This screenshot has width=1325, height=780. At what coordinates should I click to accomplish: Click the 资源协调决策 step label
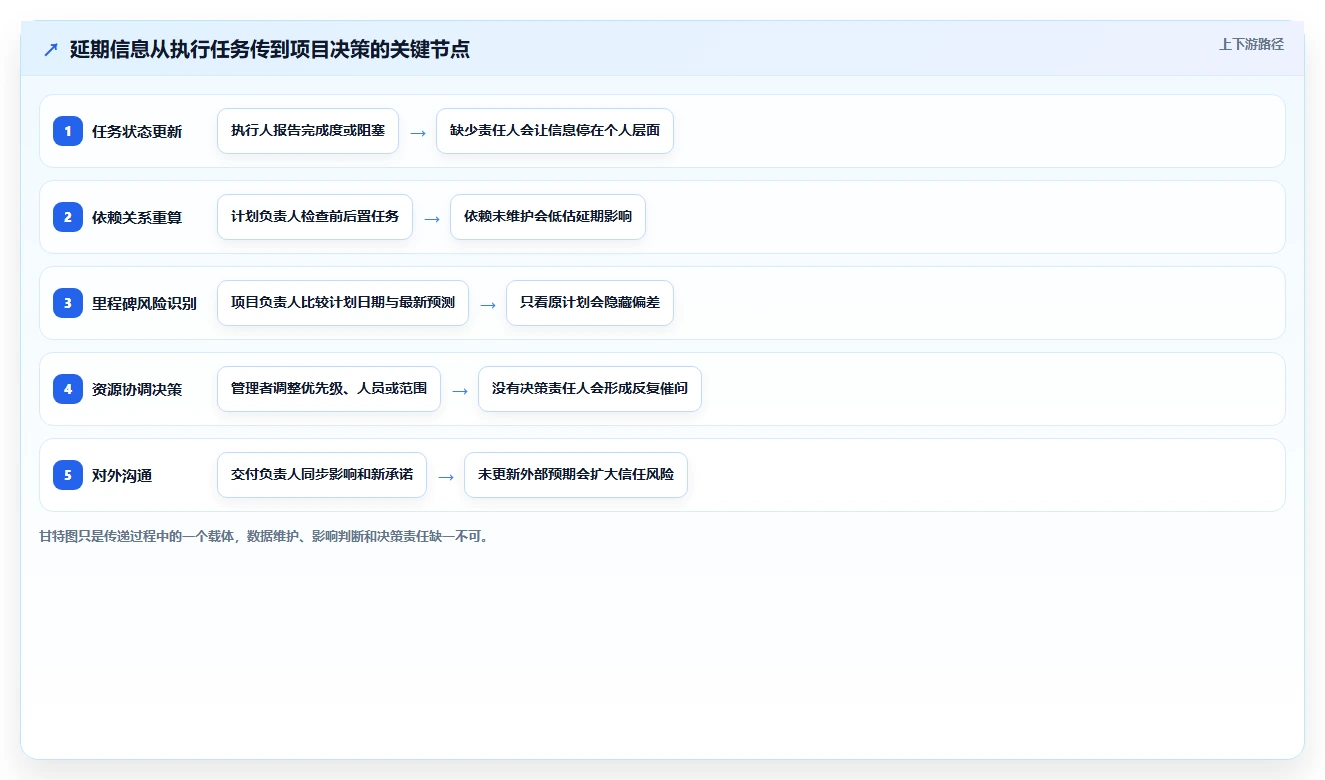(x=137, y=389)
